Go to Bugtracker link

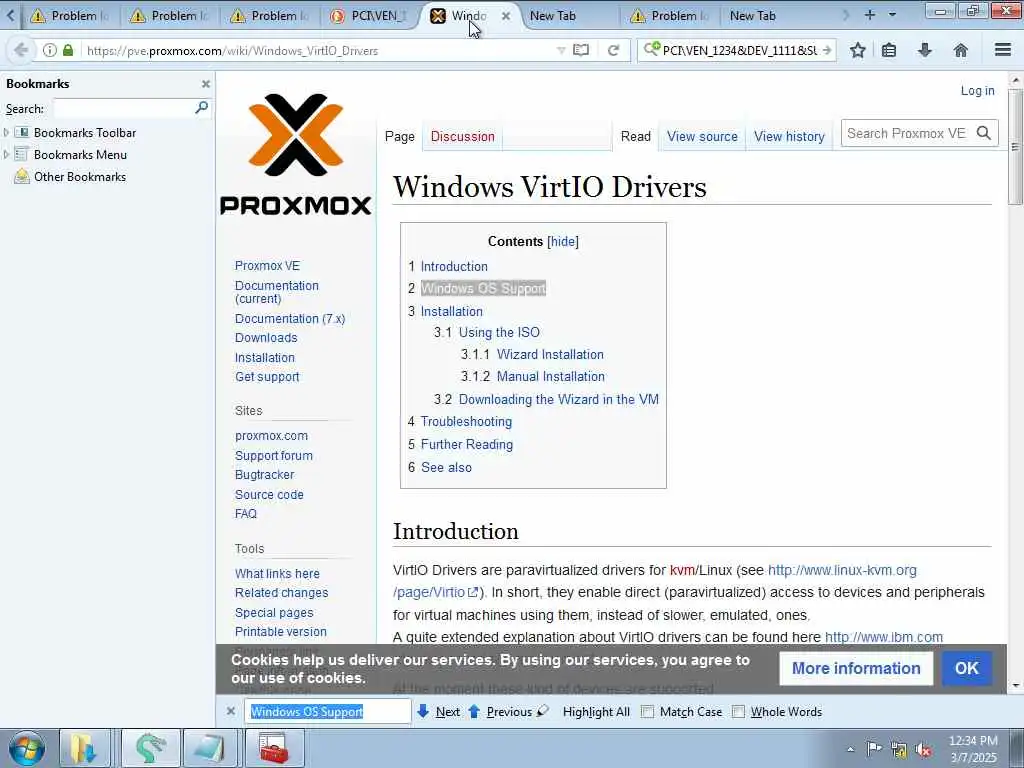264,475
